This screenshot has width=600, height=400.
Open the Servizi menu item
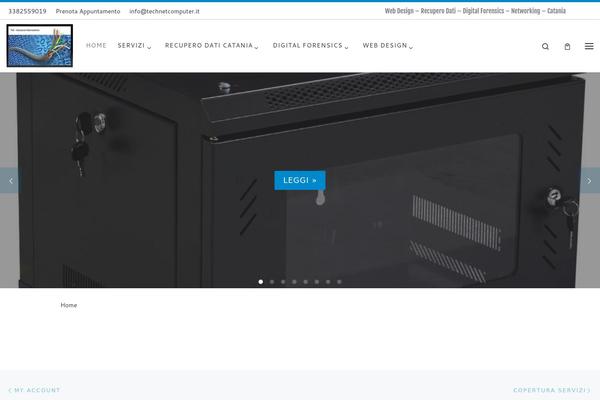(x=131, y=46)
